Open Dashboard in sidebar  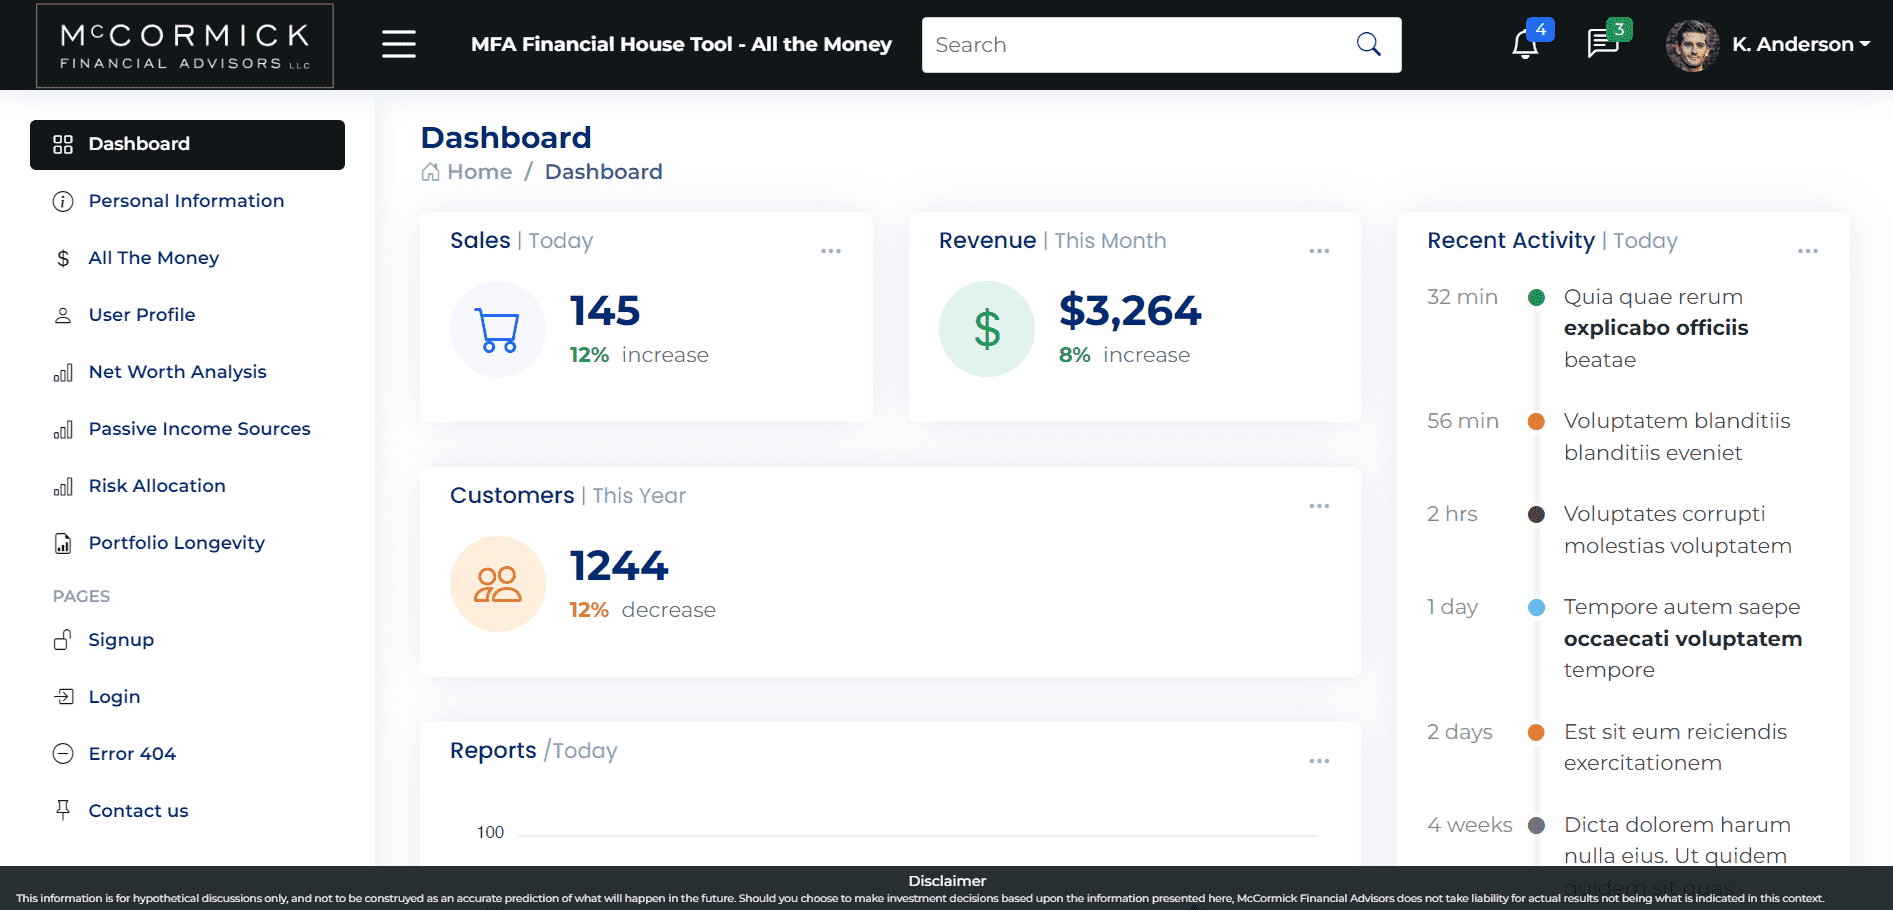187,144
